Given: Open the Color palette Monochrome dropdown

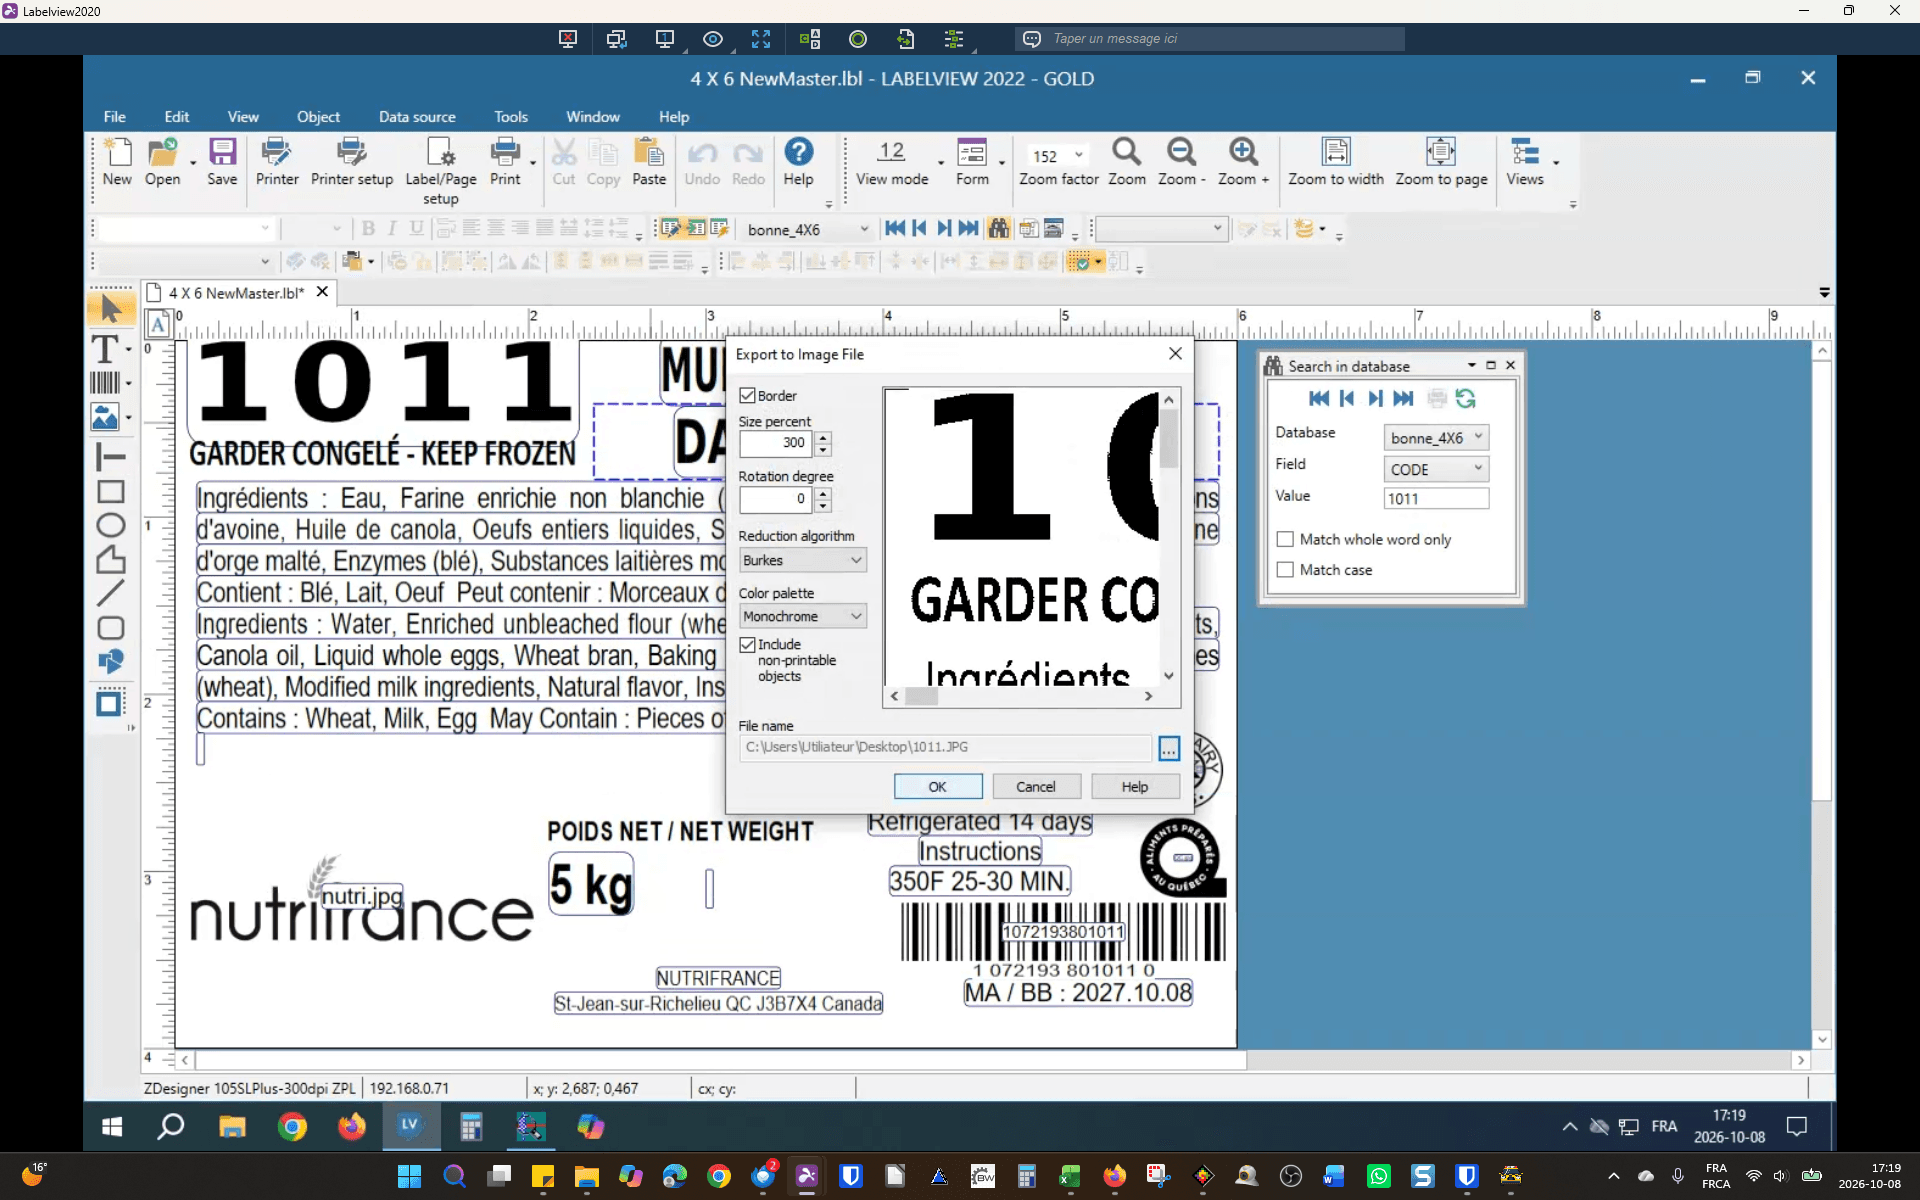Looking at the screenshot, I should point(802,616).
